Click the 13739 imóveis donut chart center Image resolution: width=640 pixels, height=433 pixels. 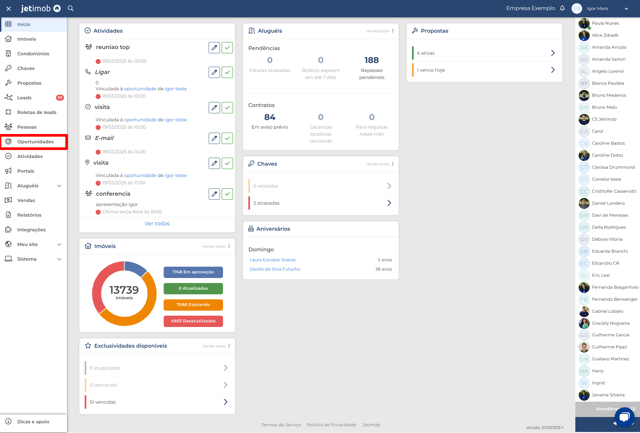(x=124, y=292)
